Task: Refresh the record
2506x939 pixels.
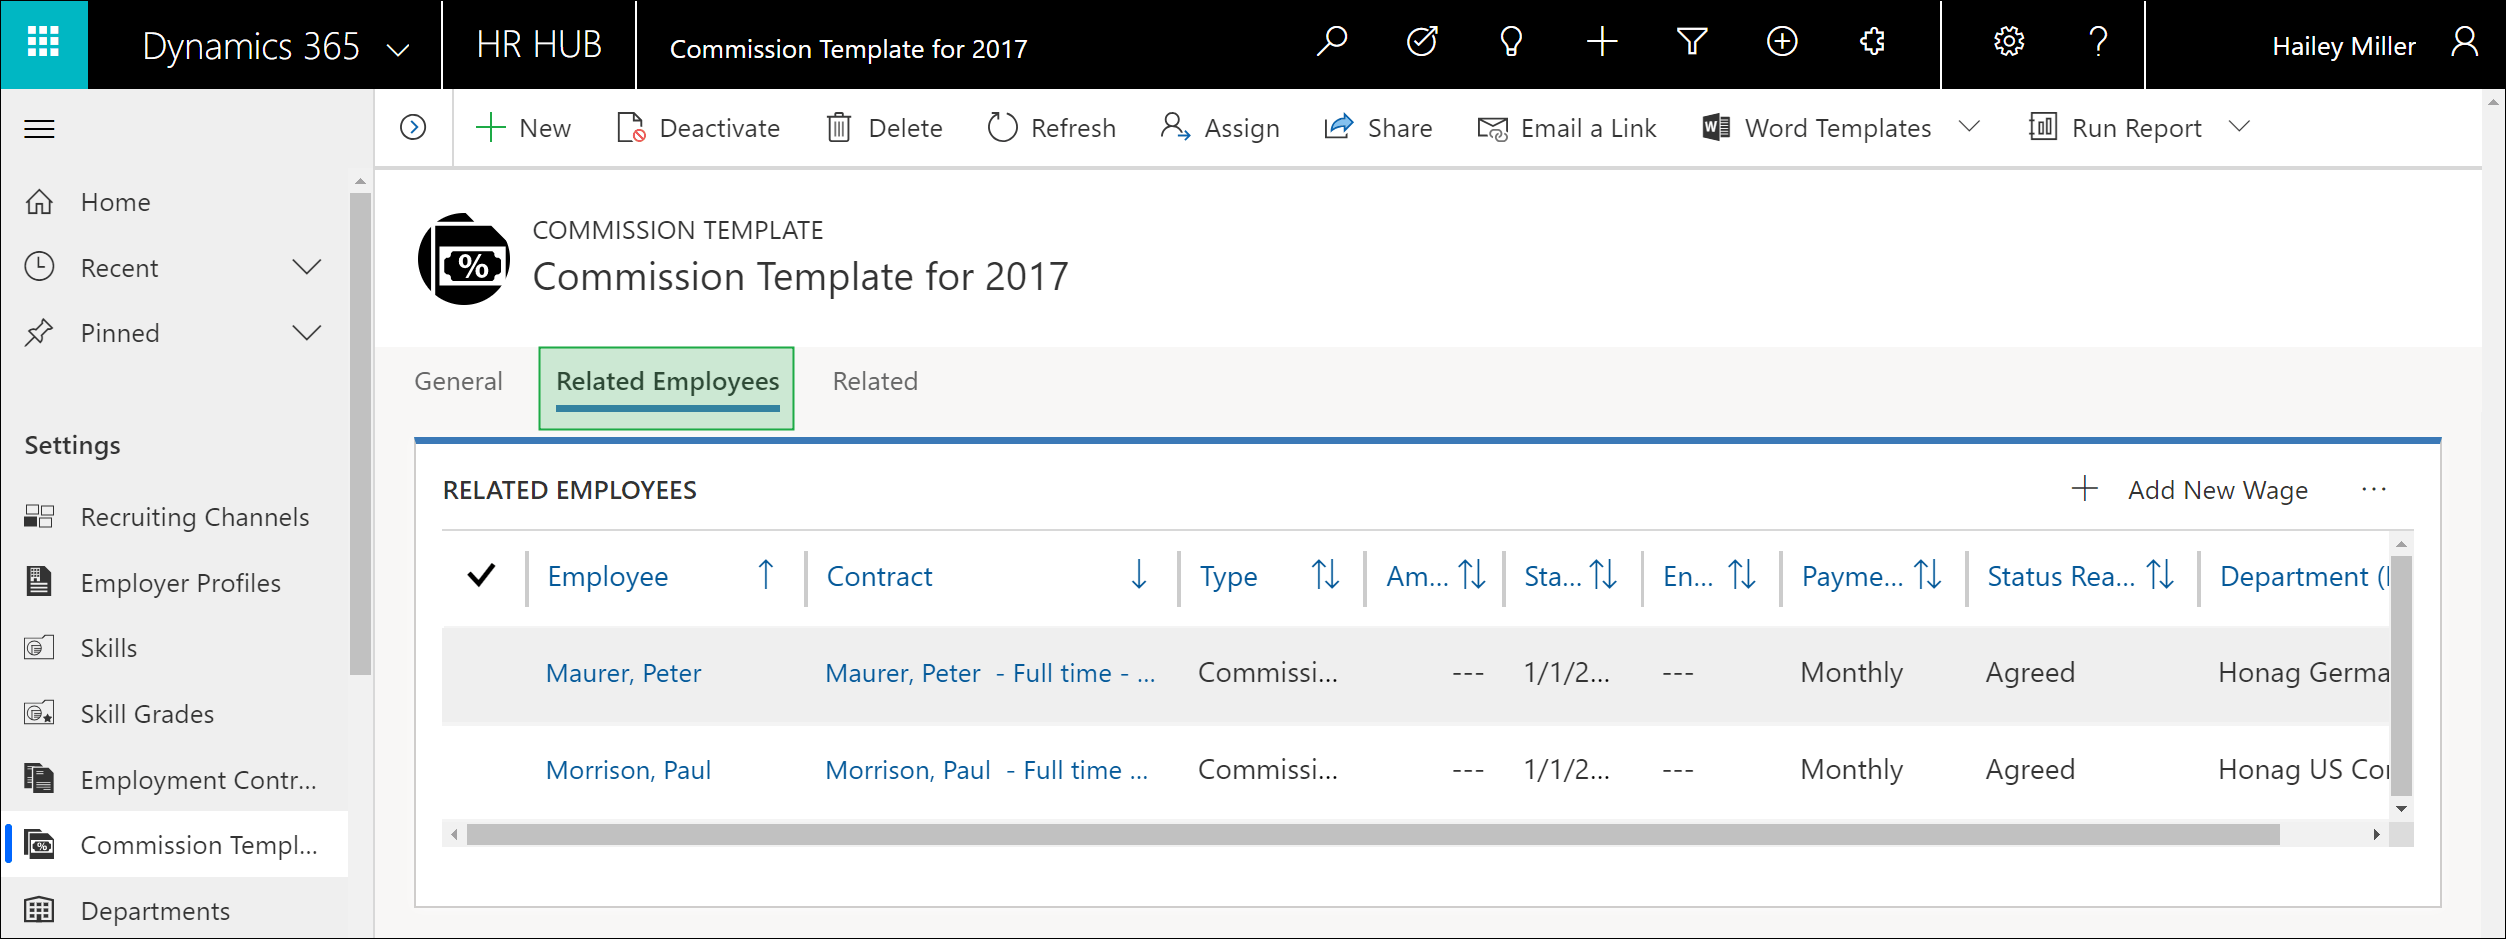Action: [1051, 128]
